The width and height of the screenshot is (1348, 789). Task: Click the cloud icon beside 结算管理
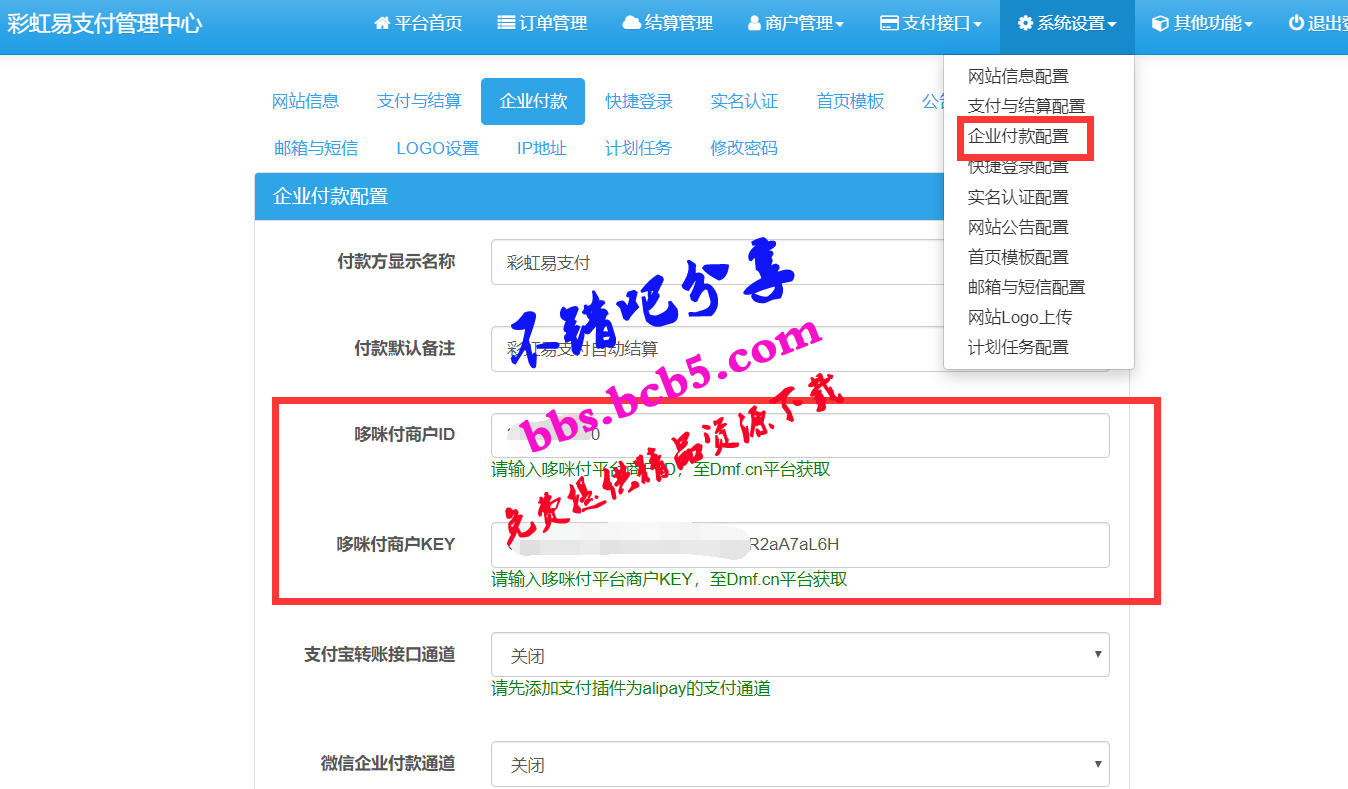point(631,23)
